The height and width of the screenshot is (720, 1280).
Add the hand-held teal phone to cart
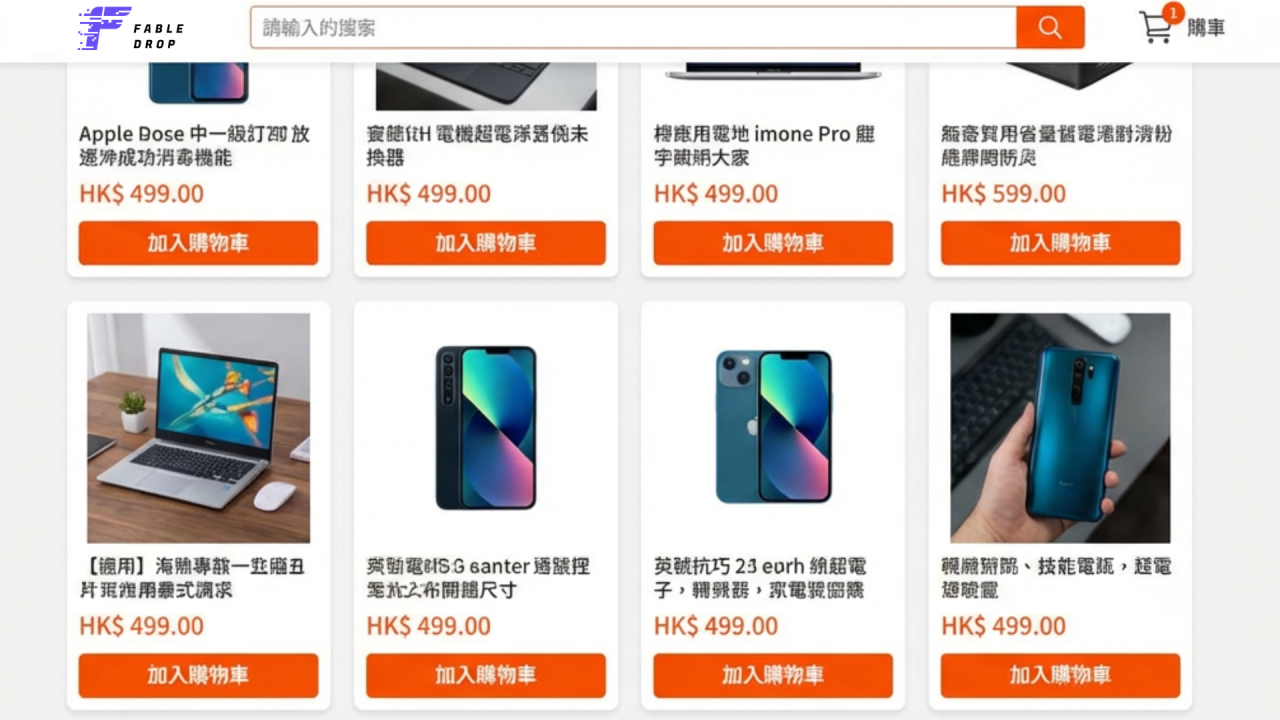pyautogui.click(x=1060, y=675)
